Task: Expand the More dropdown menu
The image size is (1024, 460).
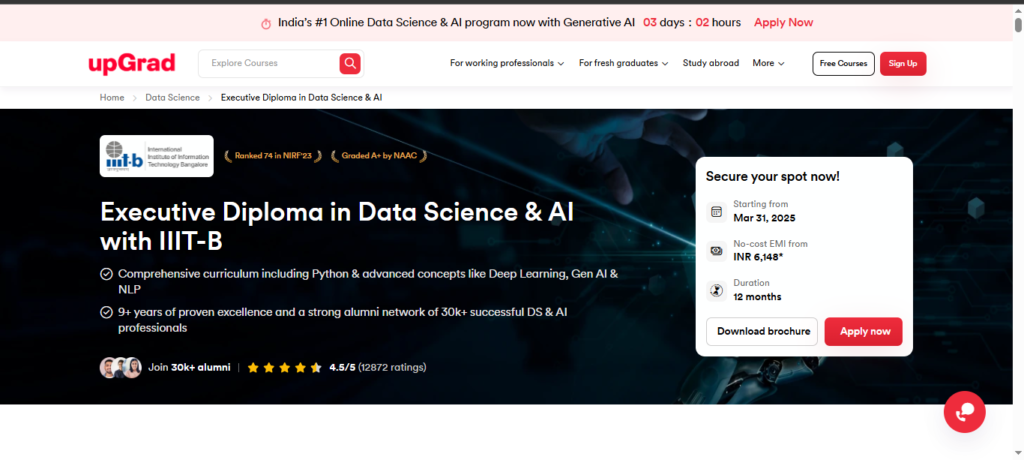Action: [768, 63]
